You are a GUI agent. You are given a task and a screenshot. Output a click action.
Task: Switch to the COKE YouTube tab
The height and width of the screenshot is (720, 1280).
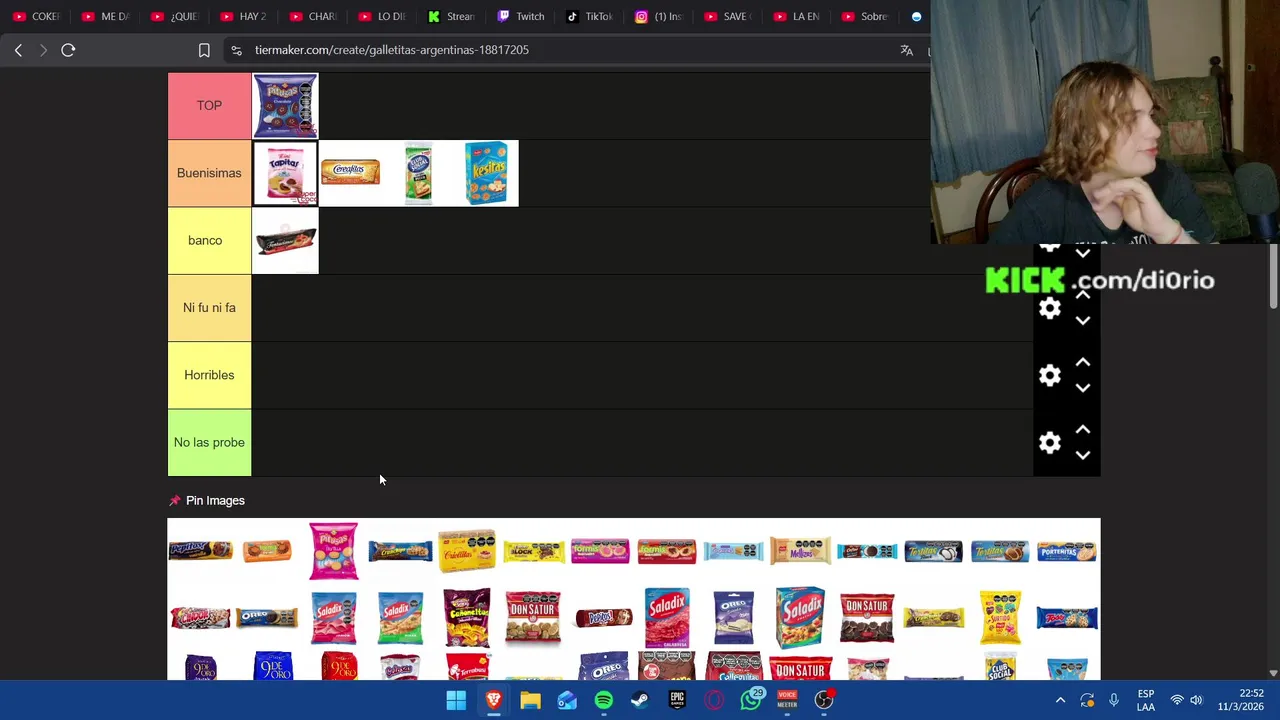click(x=36, y=16)
